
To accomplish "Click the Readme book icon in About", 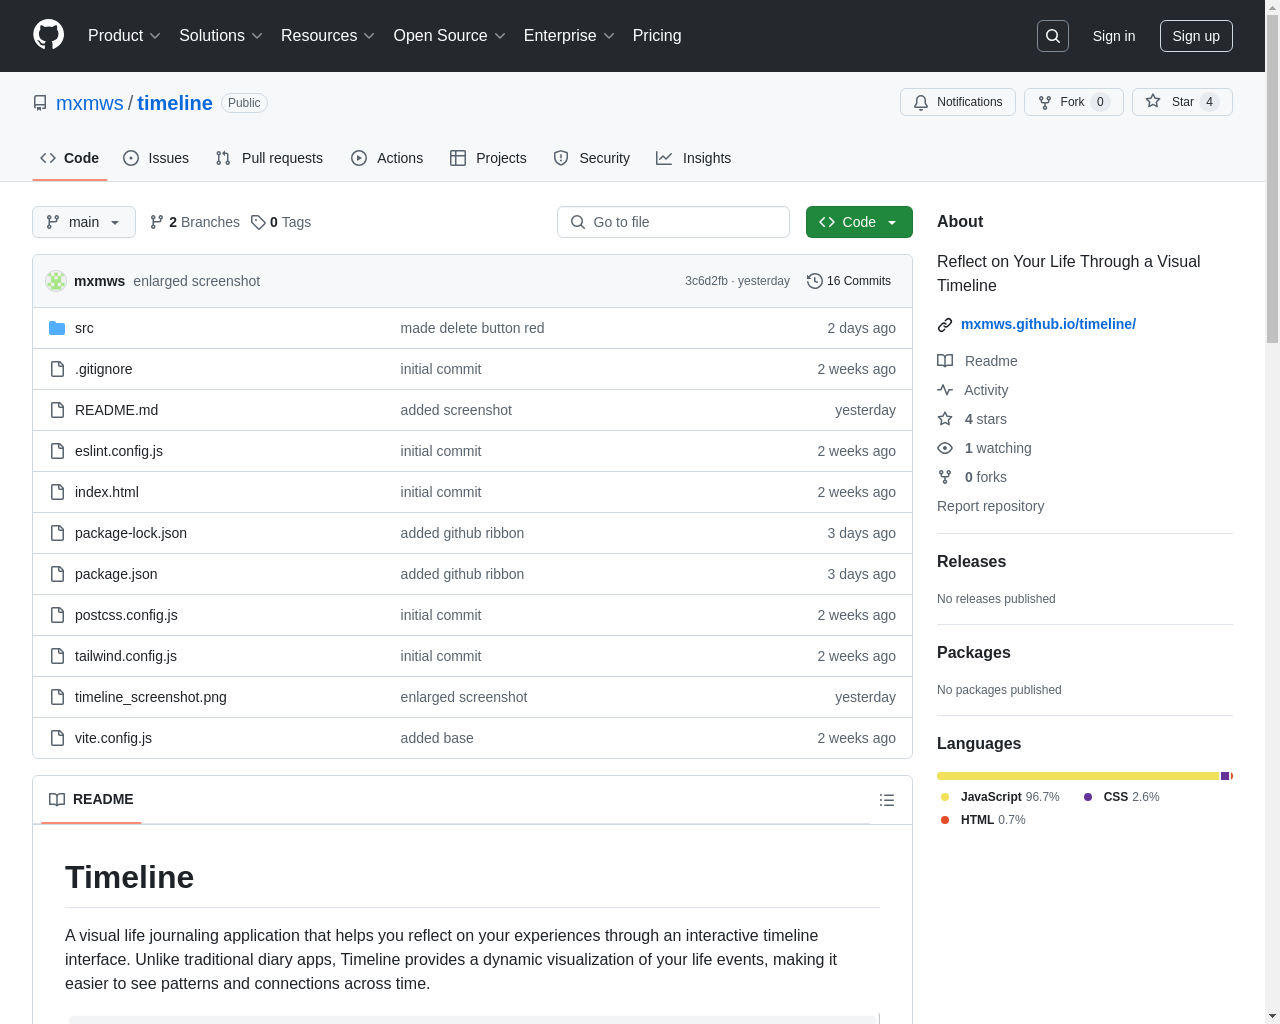I will click(945, 361).
